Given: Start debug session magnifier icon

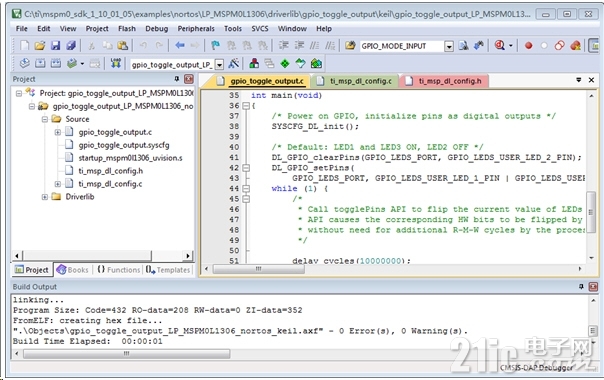Looking at the screenshot, I should 500,45.
